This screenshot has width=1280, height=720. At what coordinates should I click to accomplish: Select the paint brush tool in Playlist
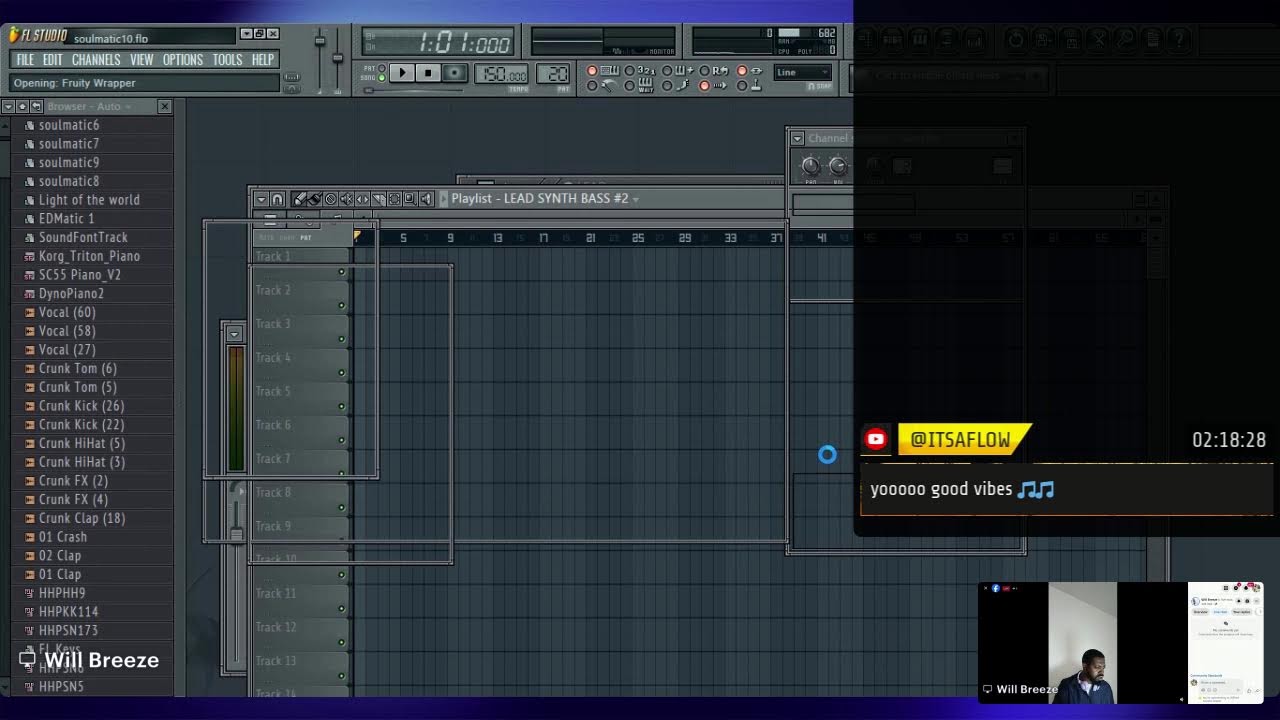pos(314,199)
